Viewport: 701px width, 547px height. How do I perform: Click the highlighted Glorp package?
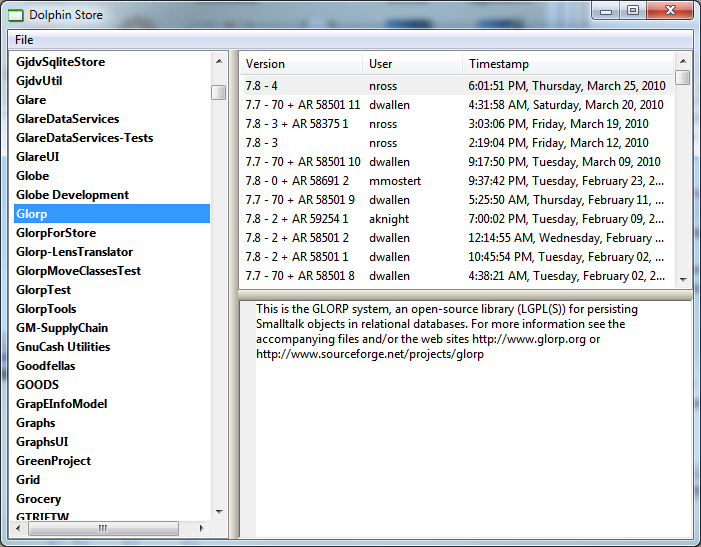point(112,214)
